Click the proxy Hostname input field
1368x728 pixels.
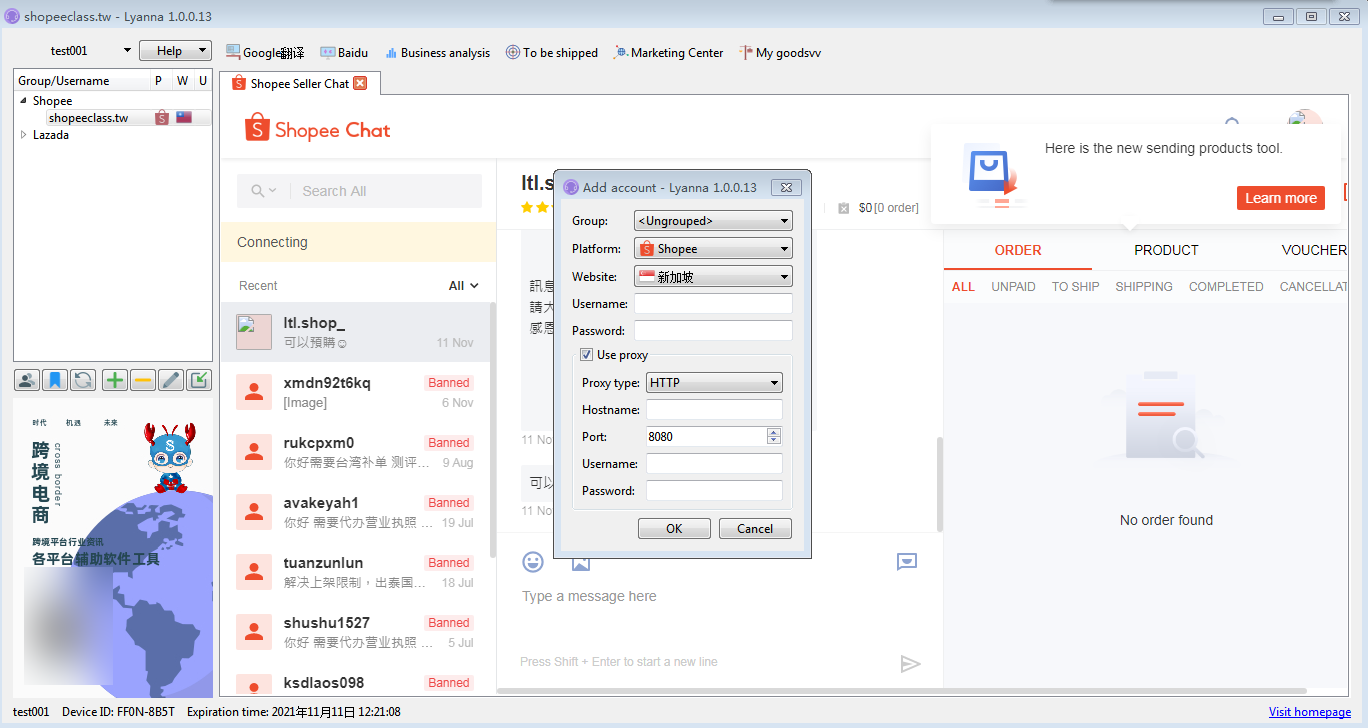coord(714,410)
